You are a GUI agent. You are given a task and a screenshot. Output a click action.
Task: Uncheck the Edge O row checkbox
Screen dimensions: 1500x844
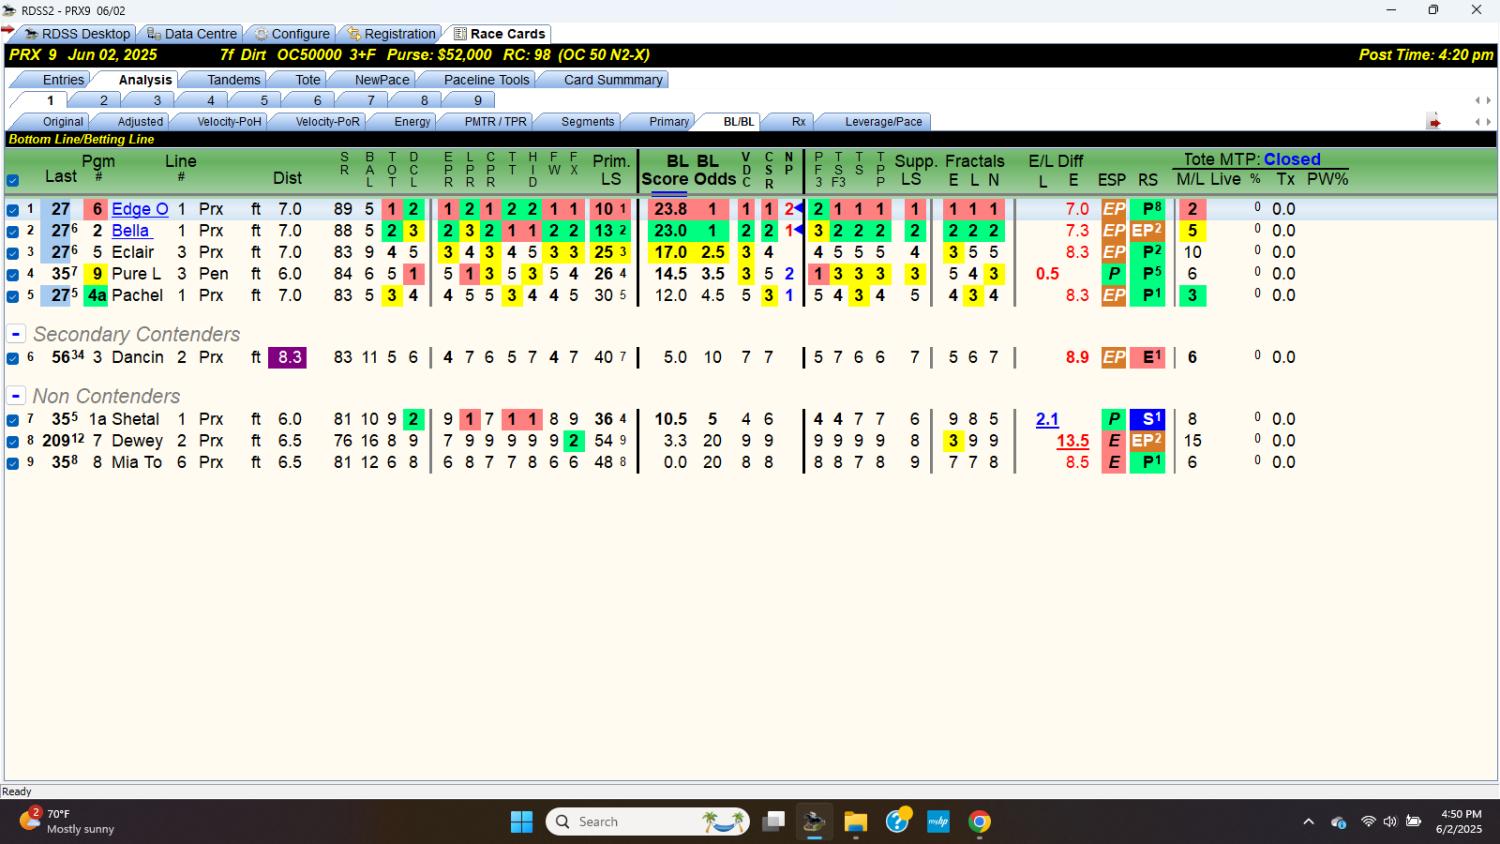click(12, 210)
